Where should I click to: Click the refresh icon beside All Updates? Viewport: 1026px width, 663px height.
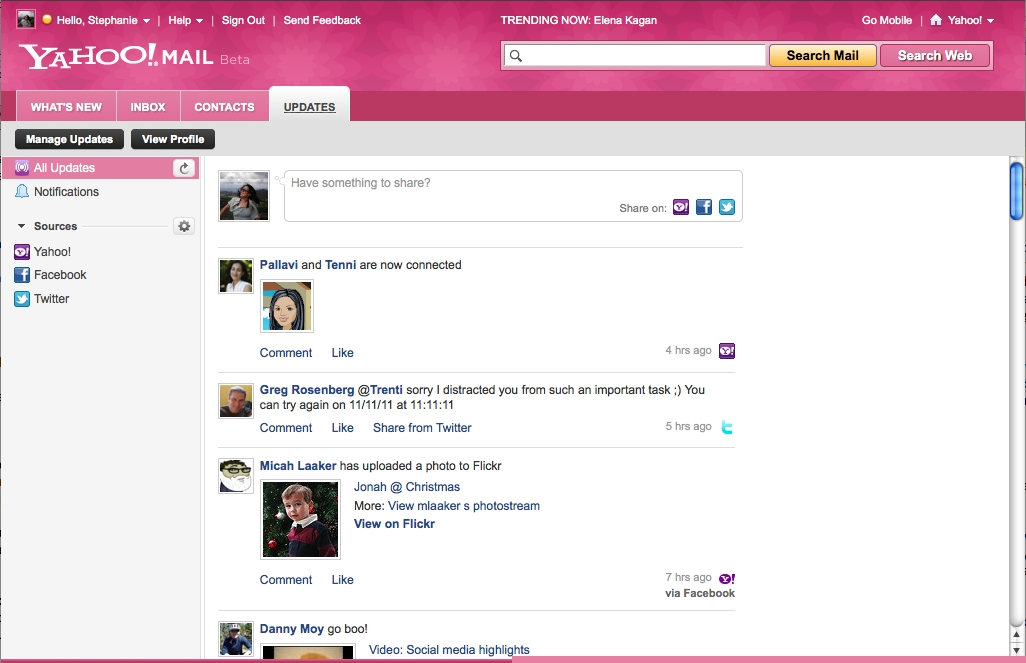(184, 168)
